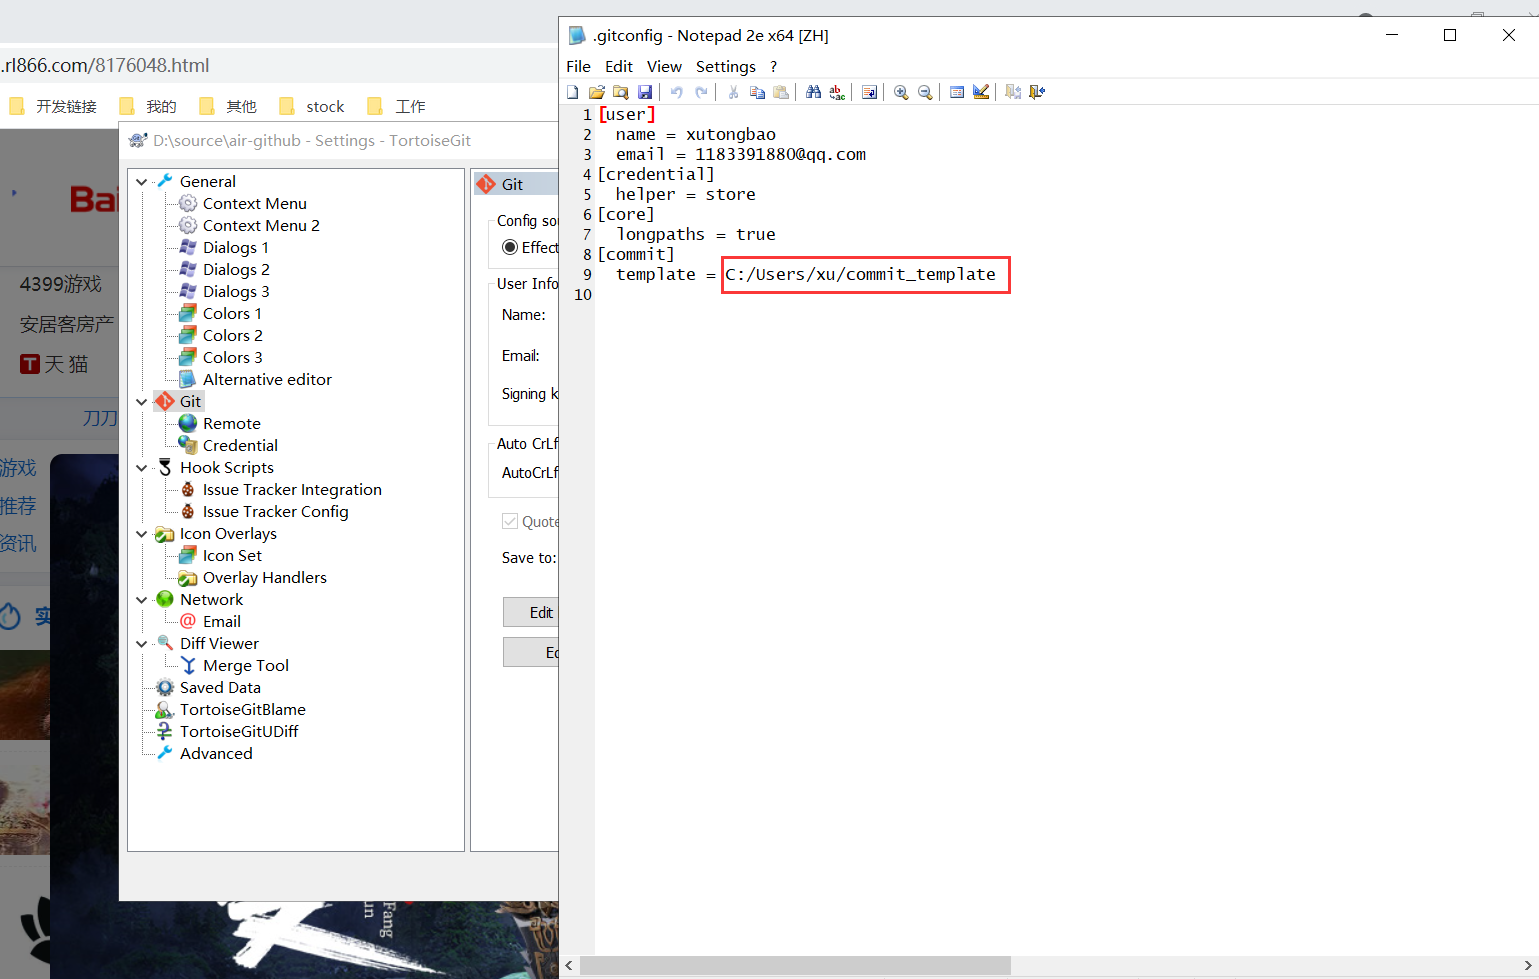Select Email under Network
The height and width of the screenshot is (979, 1539).
point(221,622)
